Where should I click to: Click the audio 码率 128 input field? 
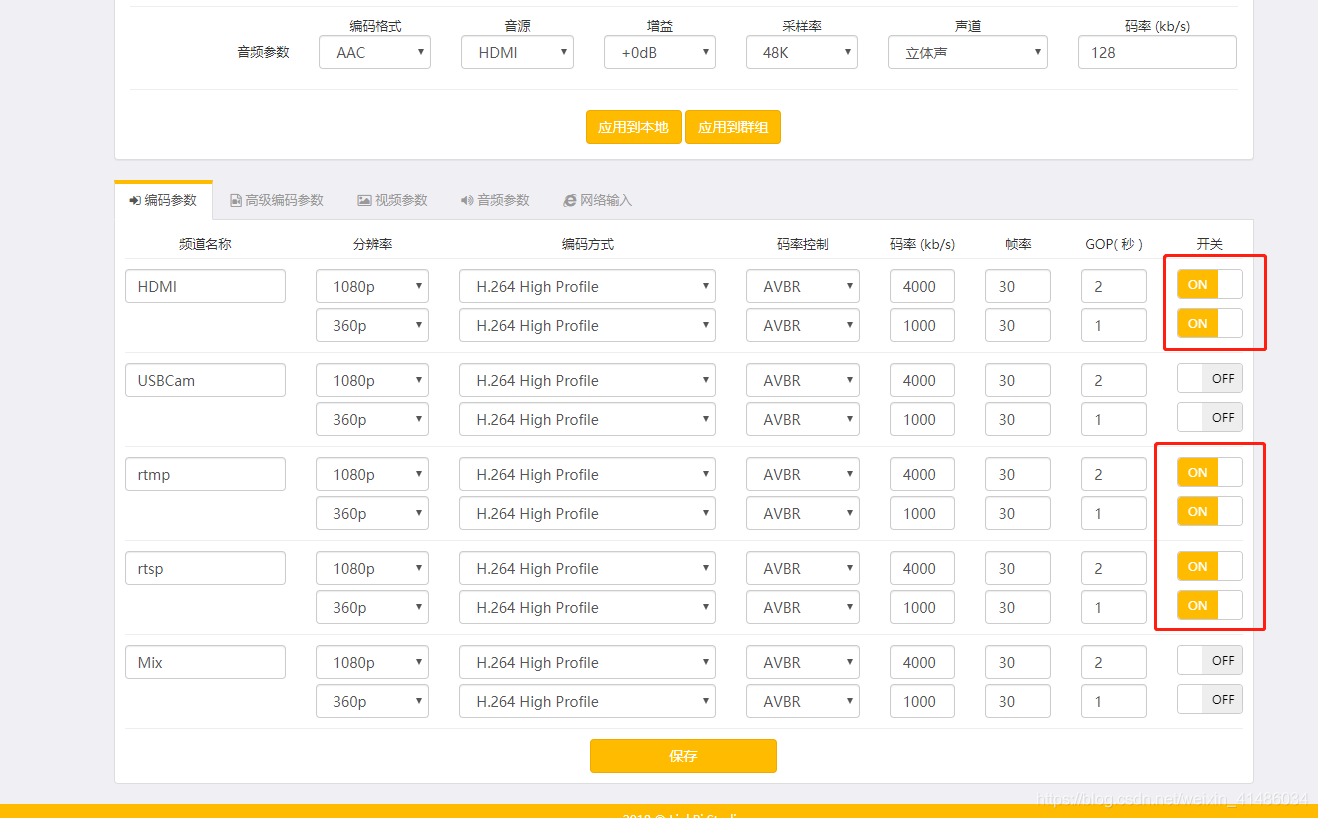1157,52
